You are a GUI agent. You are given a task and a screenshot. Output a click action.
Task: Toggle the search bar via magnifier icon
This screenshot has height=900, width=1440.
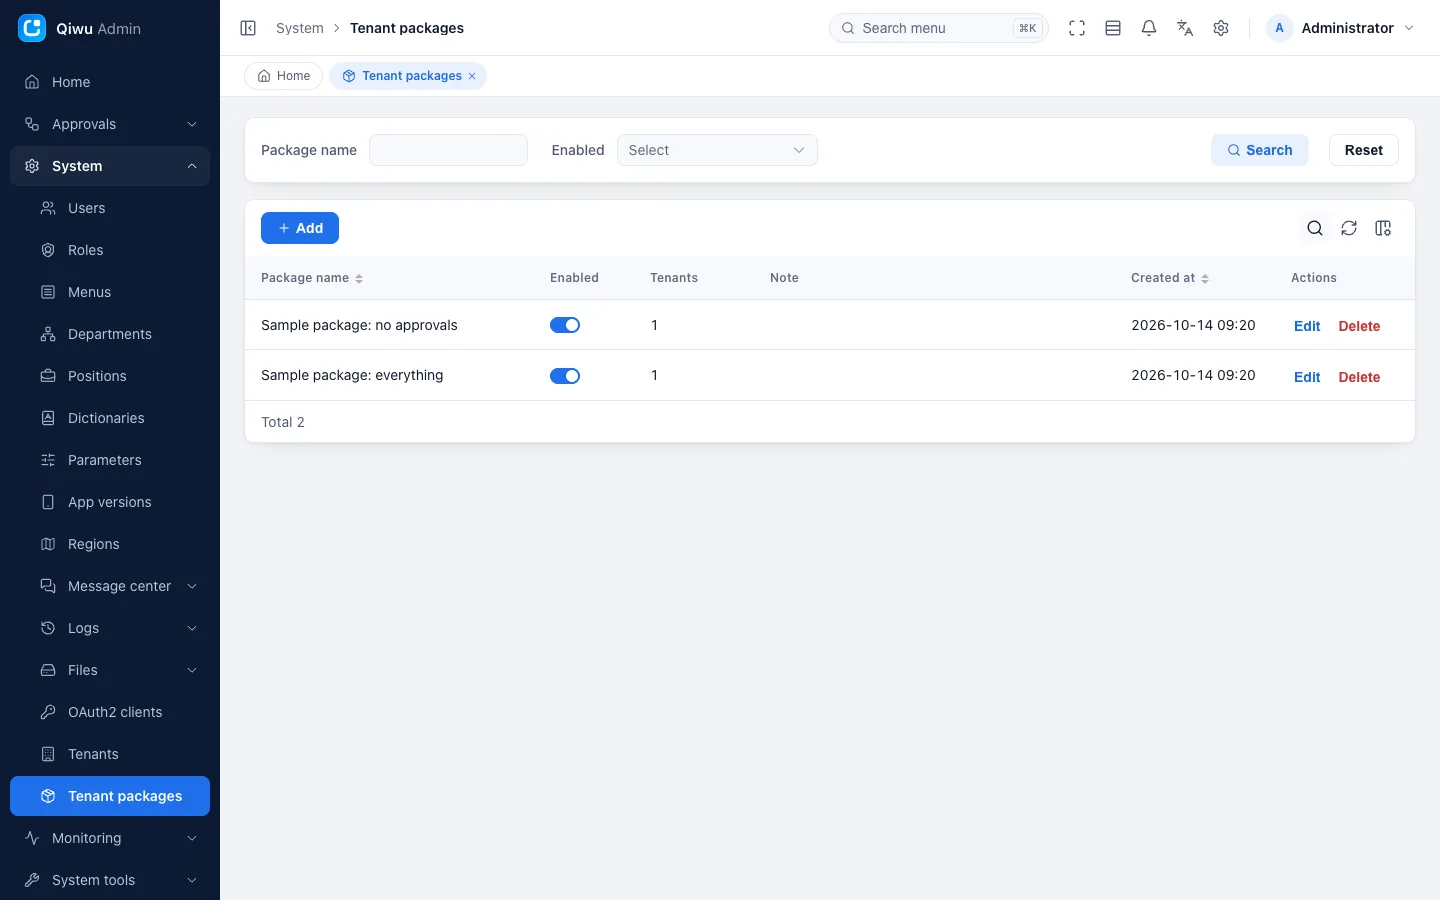pyautogui.click(x=1315, y=228)
